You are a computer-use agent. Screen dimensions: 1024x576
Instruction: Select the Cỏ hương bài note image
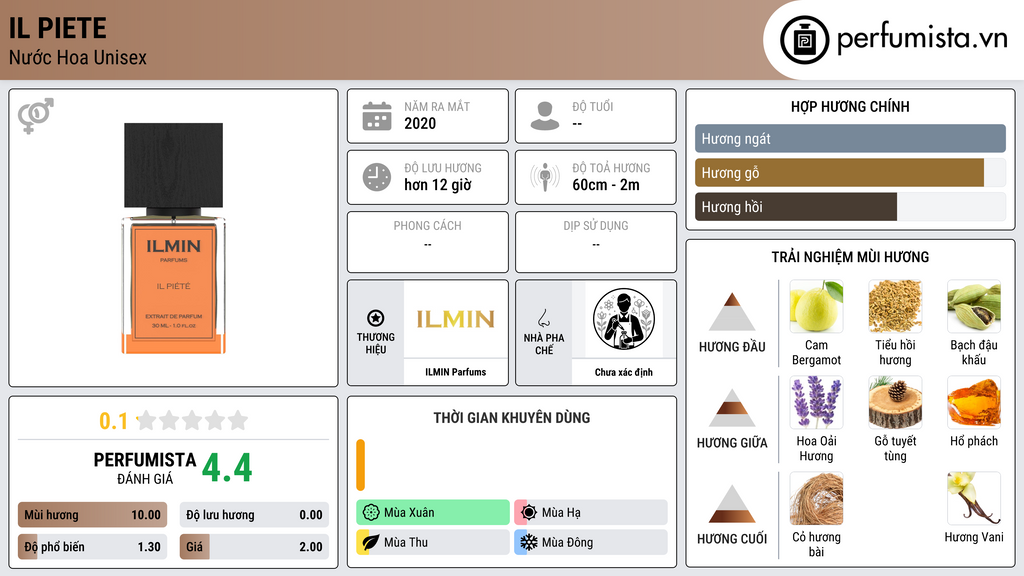(x=816, y=498)
